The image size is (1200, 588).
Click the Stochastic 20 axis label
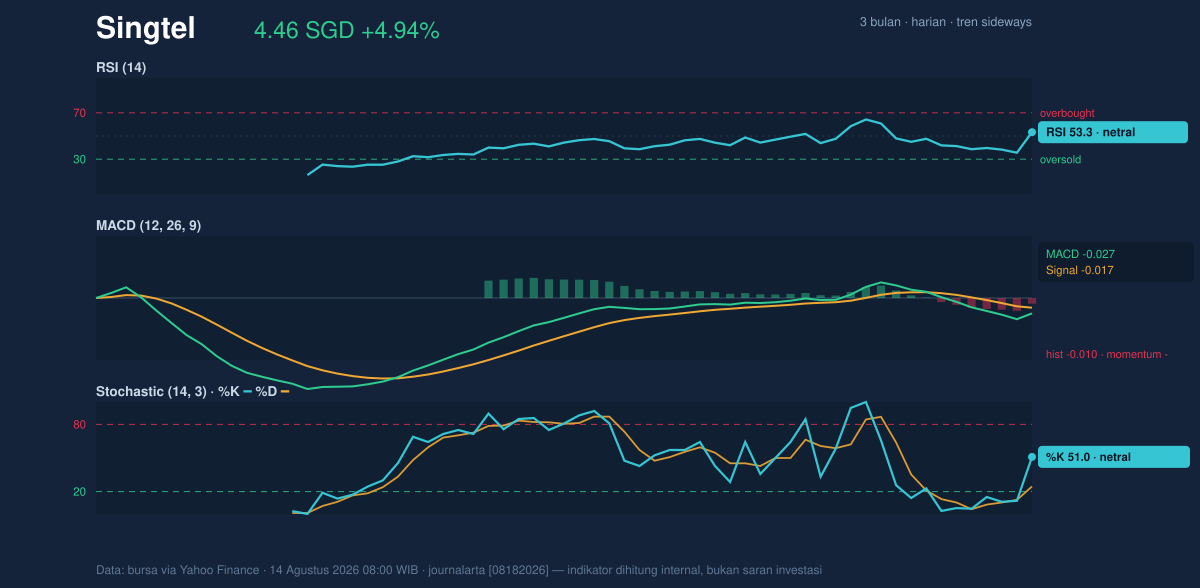pos(80,492)
